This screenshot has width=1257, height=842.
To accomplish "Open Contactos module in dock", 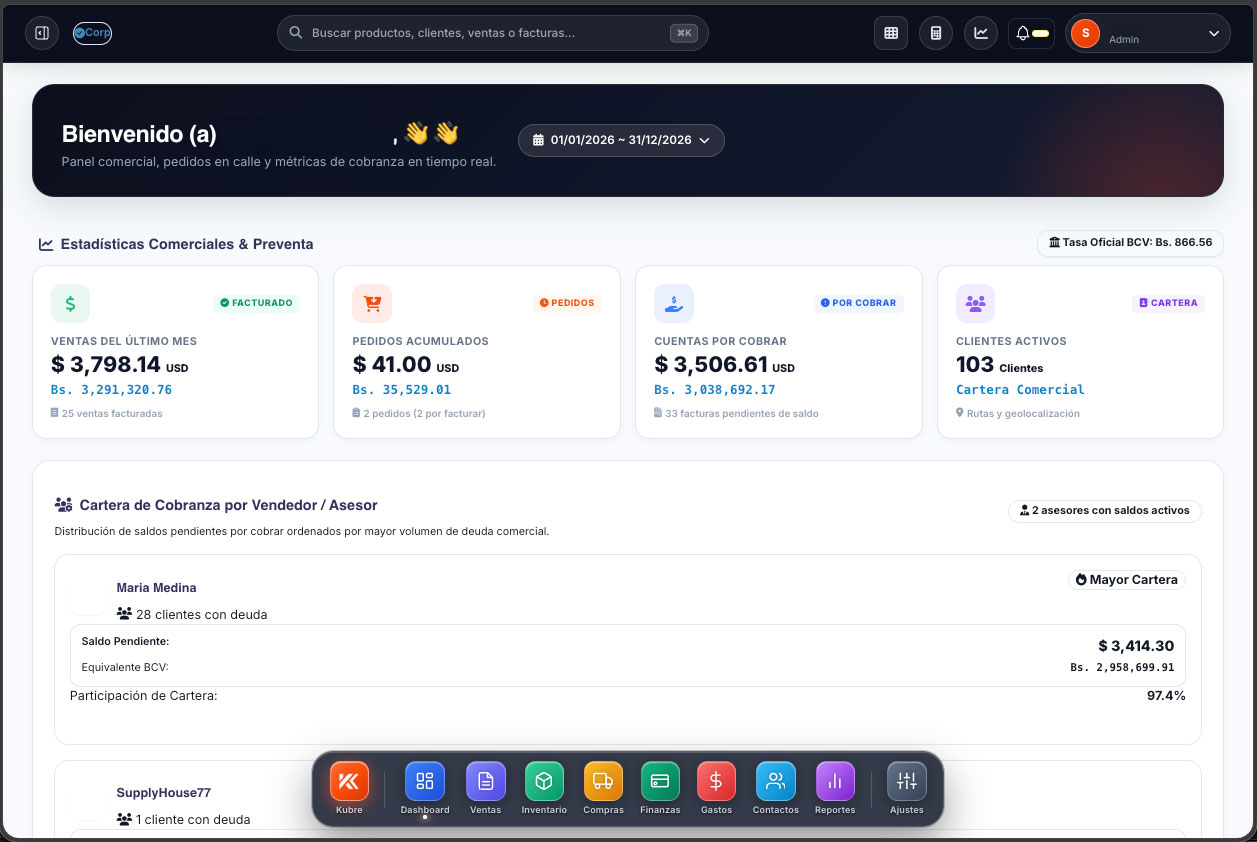I will click(x=776, y=788).
